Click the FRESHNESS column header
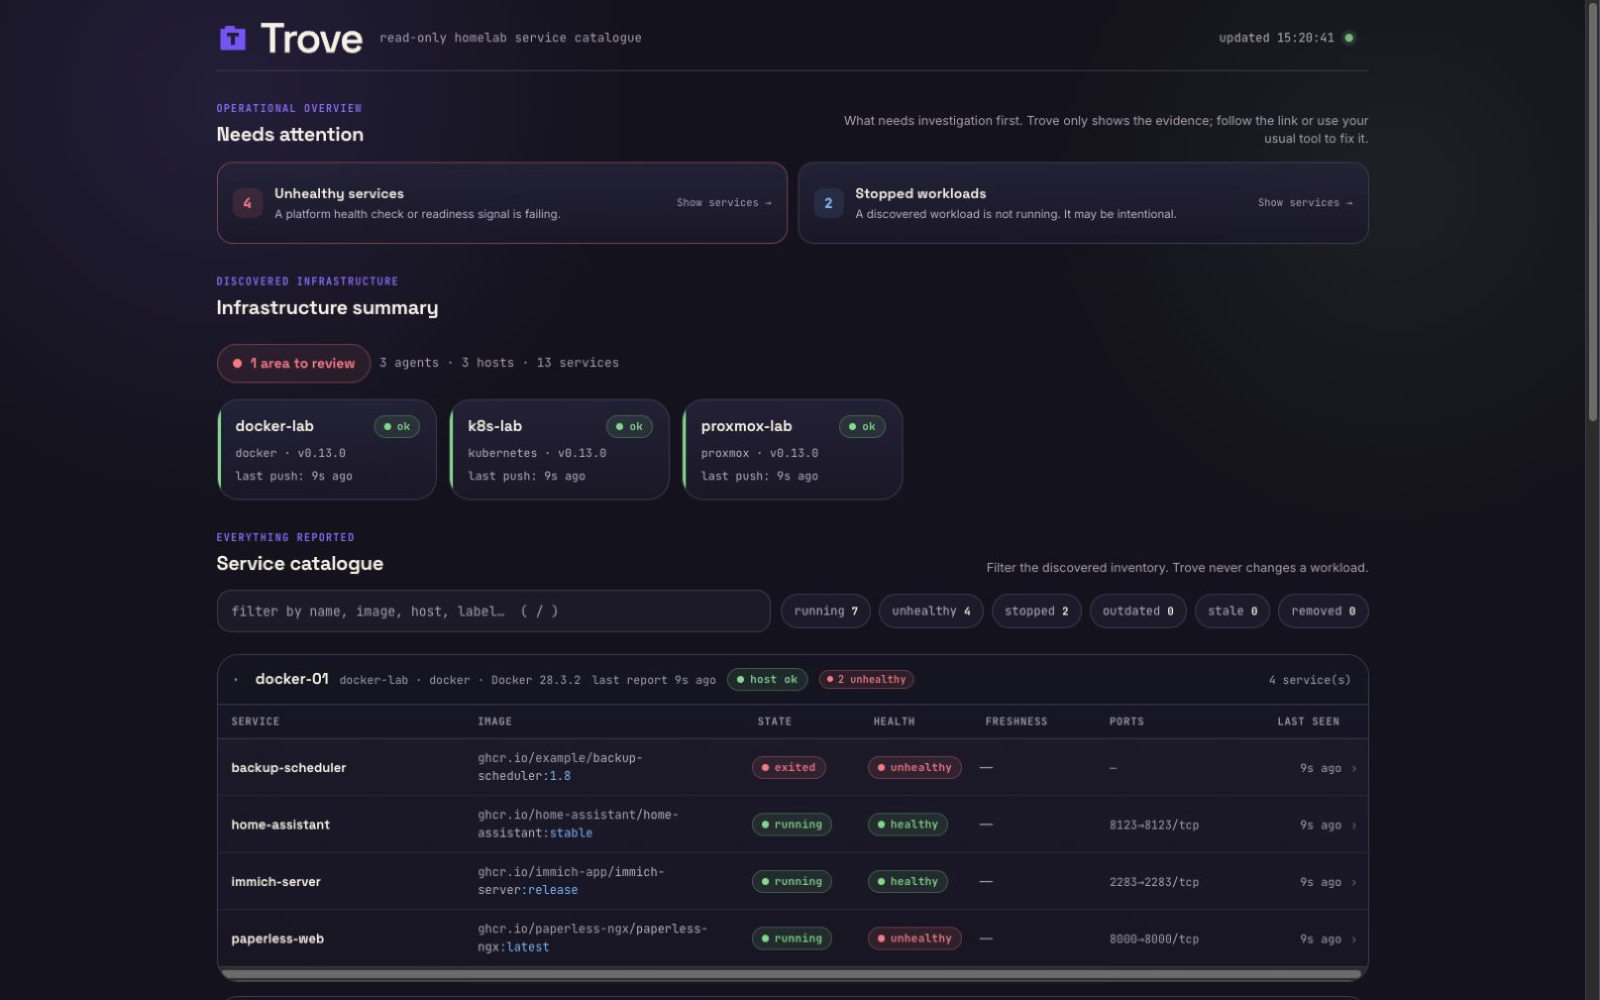 point(1016,722)
